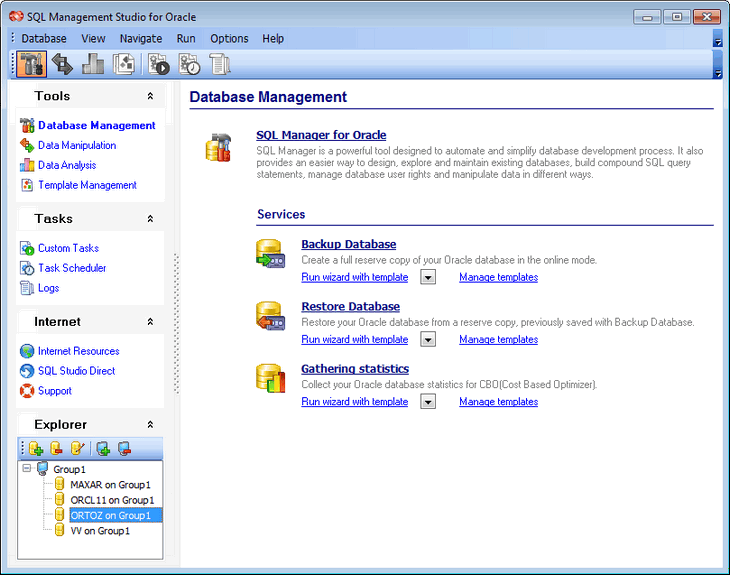Screen dimensions: 730x575
Task: Collapse the Tasks panel section
Action: (x=150, y=218)
